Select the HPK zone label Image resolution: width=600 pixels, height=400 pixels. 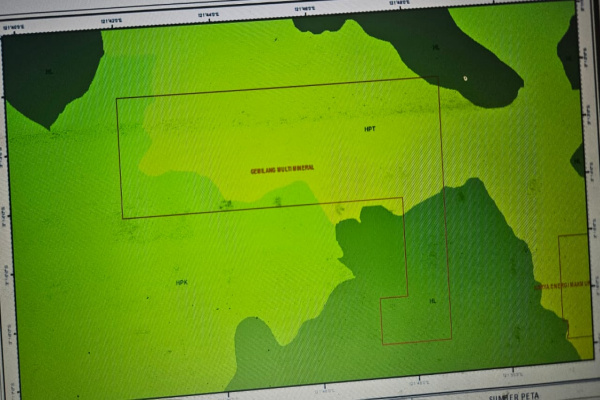point(182,283)
